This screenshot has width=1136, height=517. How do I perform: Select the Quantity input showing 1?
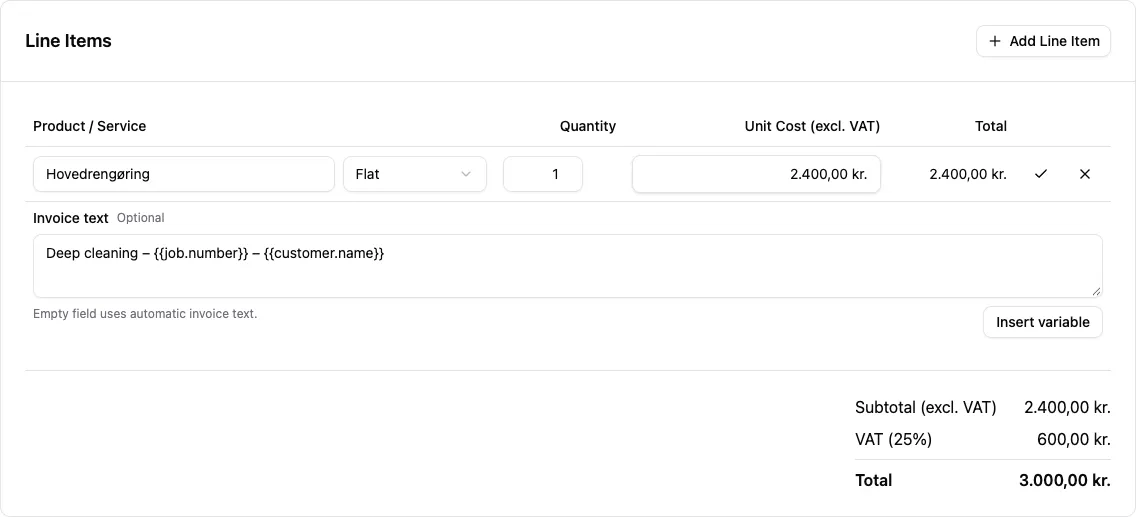[543, 175]
